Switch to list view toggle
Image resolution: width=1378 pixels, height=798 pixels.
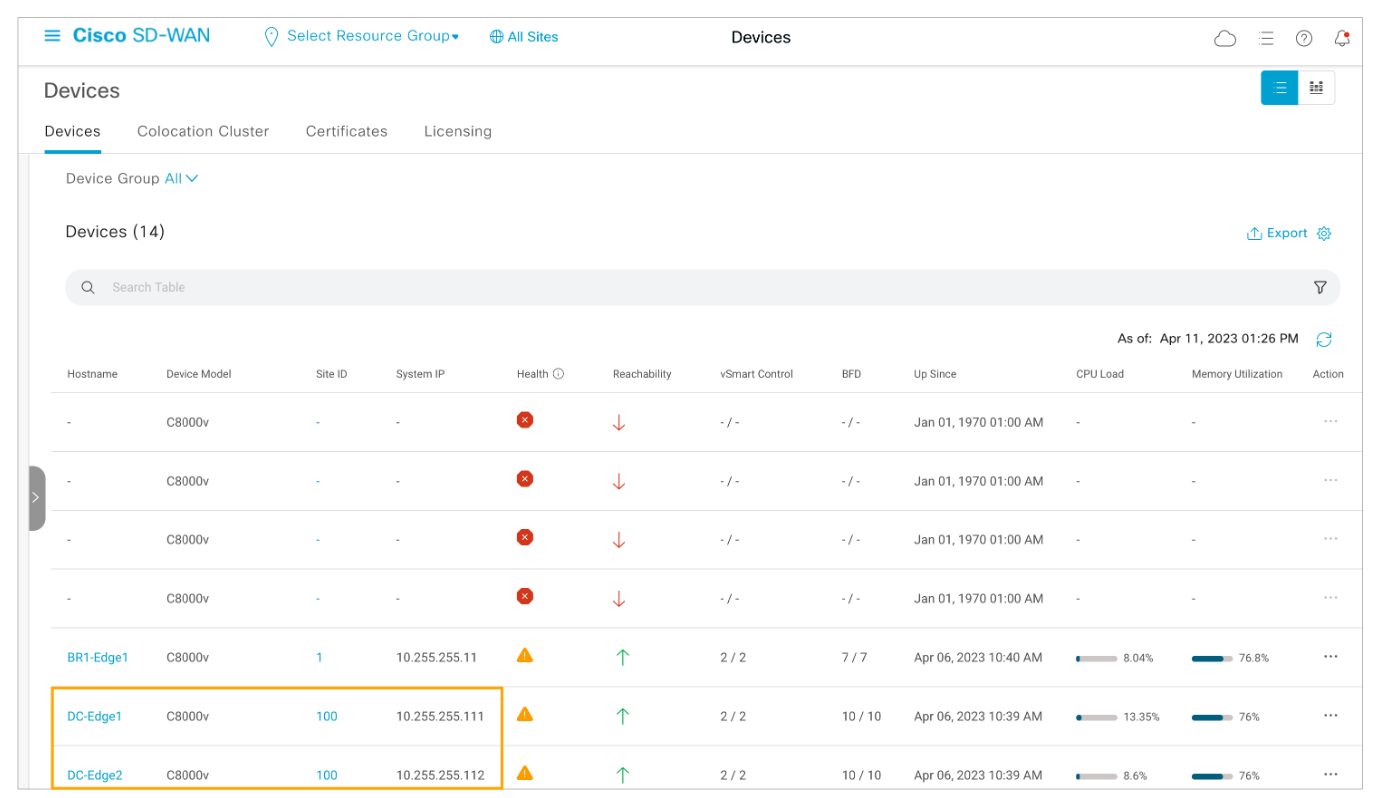(x=1279, y=88)
